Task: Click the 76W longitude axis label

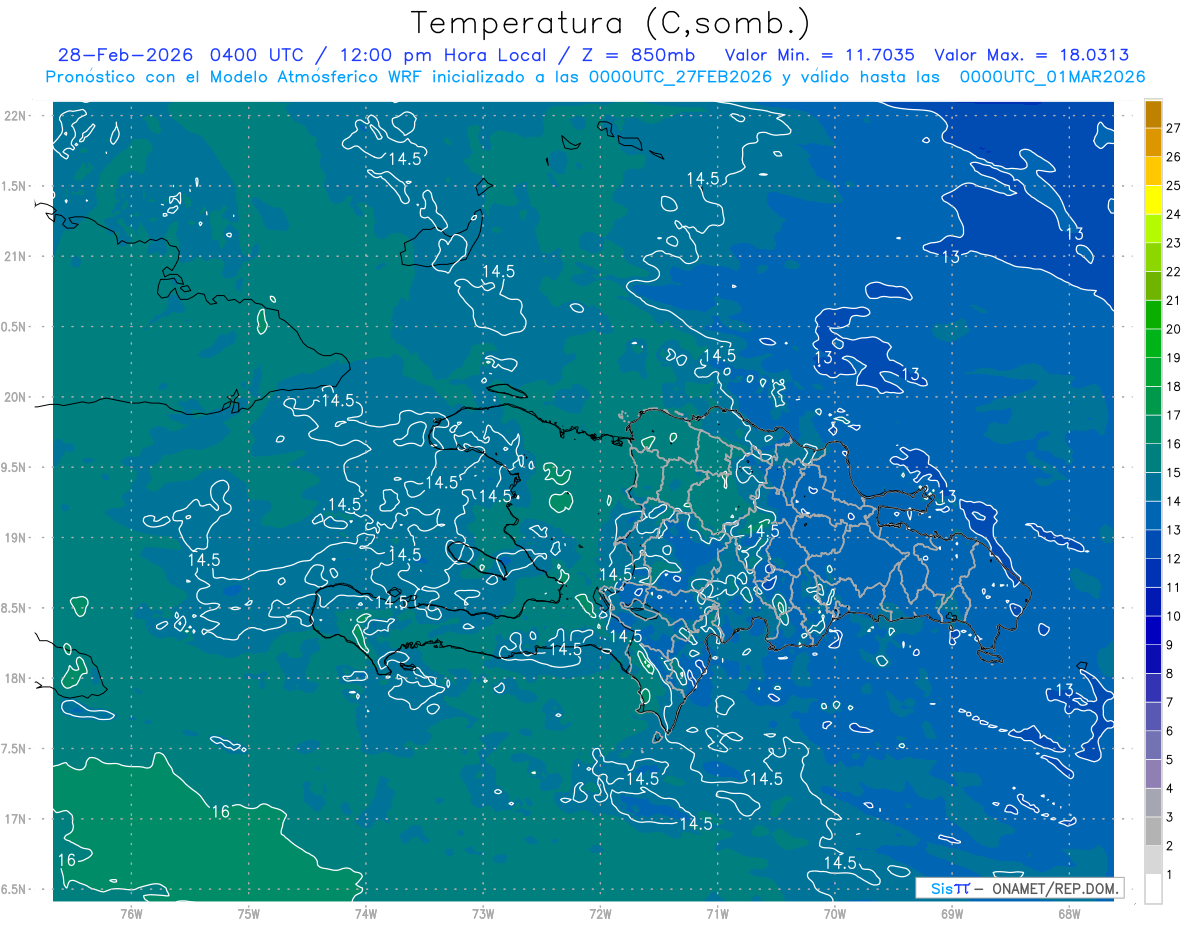Action: pyautogui.click(x=132, y=913)
